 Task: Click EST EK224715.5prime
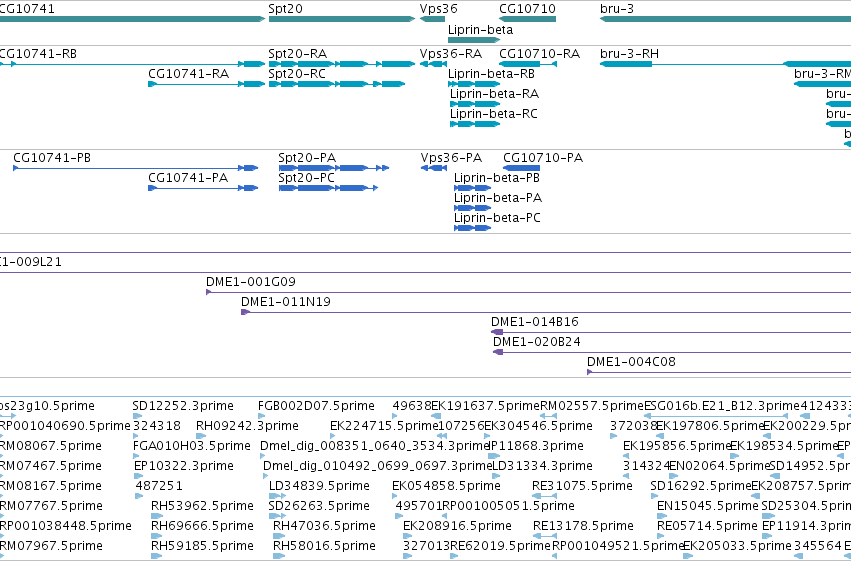point(384,426)
